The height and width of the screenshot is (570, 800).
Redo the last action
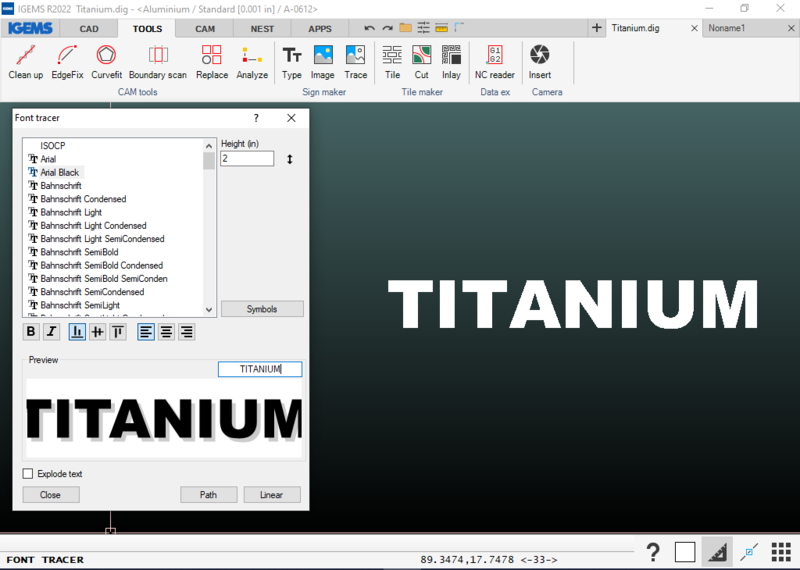tap(388, 28)
